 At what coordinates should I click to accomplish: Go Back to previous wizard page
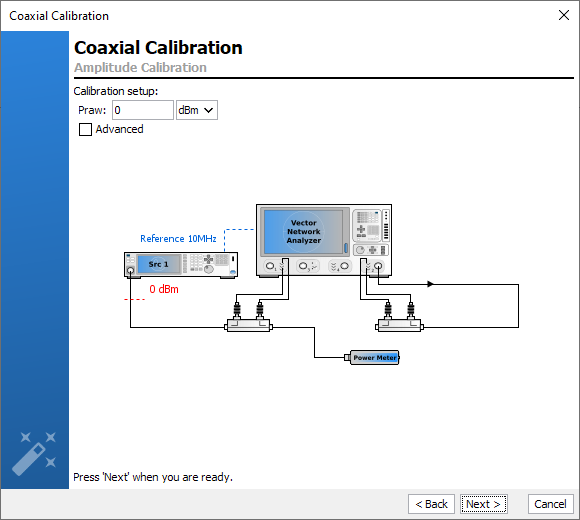tap(431, 504)
